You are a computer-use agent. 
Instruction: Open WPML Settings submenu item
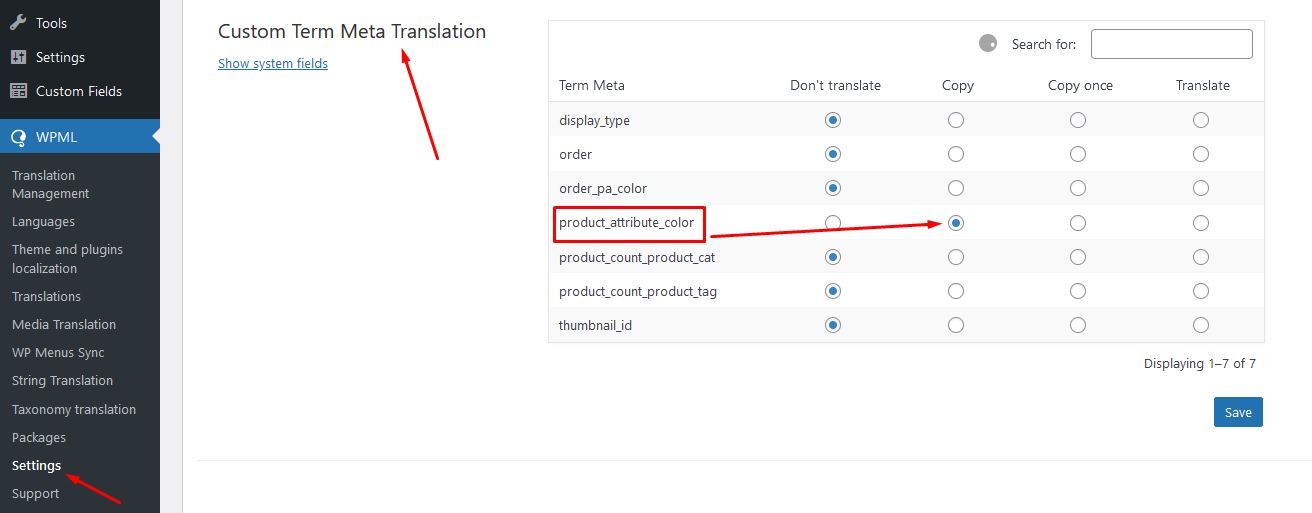[36, 465]
